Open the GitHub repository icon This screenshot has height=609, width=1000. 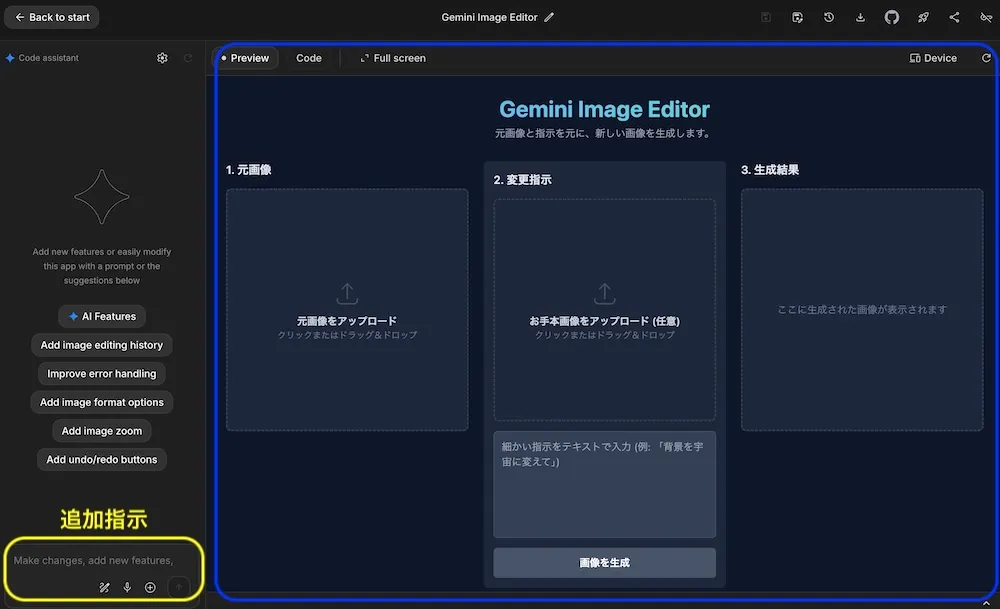click(892, 17)
